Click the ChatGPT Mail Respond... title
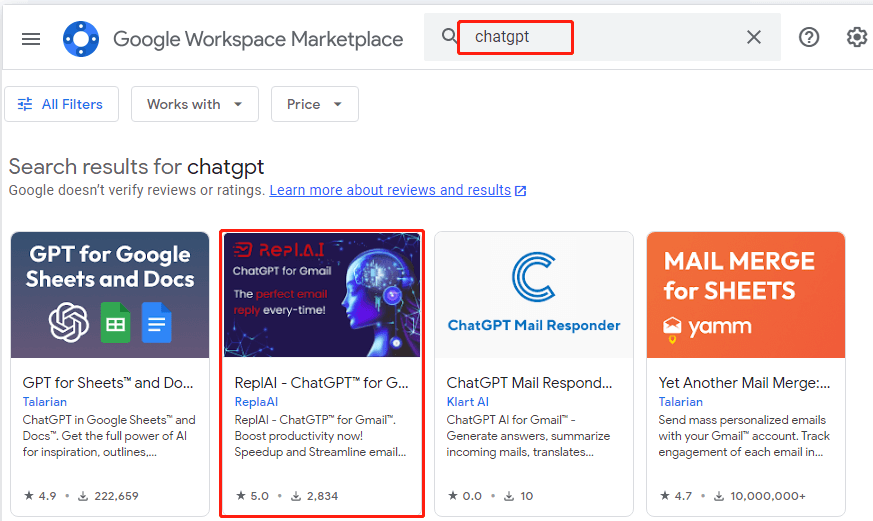The image size is (873, 521). tap(529, 383)
